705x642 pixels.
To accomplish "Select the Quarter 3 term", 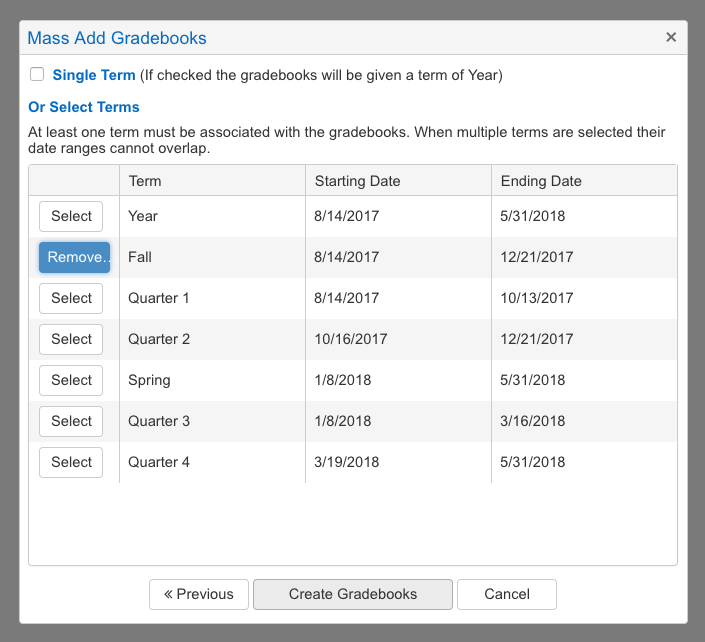I will coord(71,421).
